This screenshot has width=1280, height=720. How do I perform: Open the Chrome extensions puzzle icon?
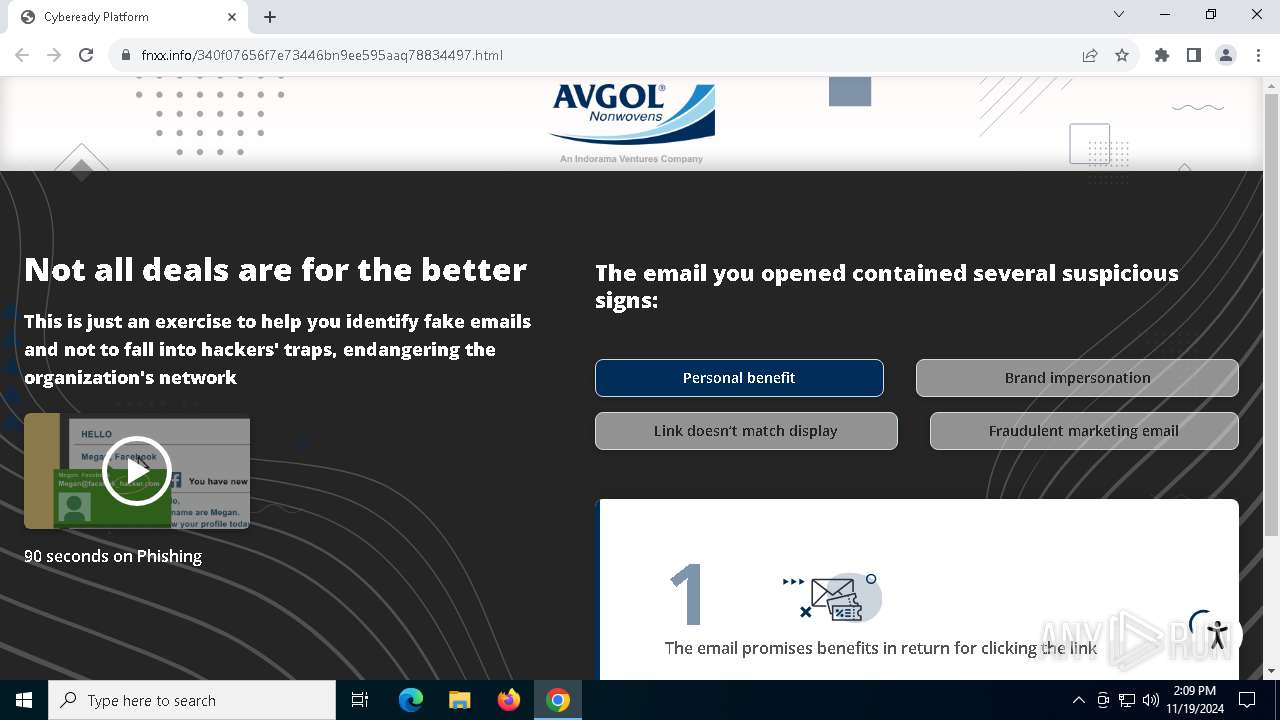[x=1162, y=55]
